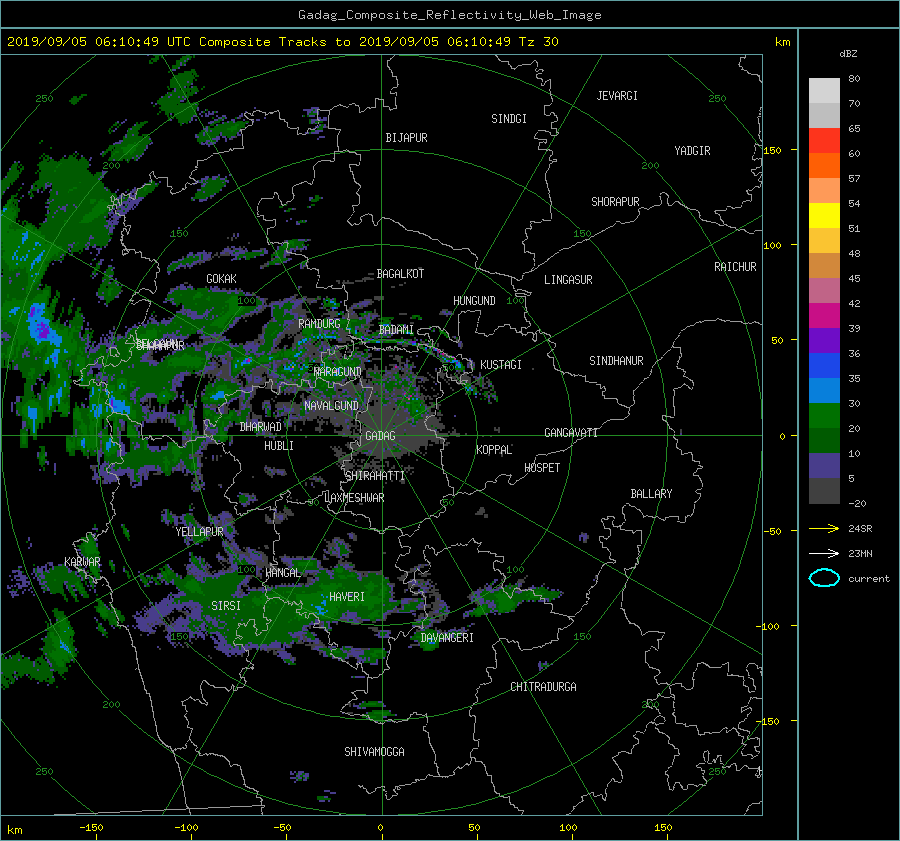Click the Gadag_Composite_Reflectivity_Web_Image title
900x841 pixels.
pyautogui.click(x=449, y=15)
